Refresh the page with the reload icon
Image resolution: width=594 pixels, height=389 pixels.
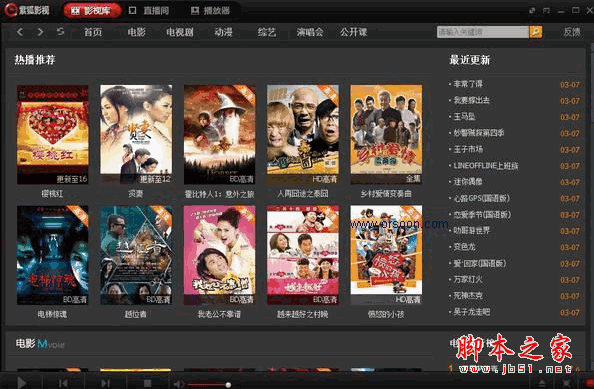(x=60, y=32)
